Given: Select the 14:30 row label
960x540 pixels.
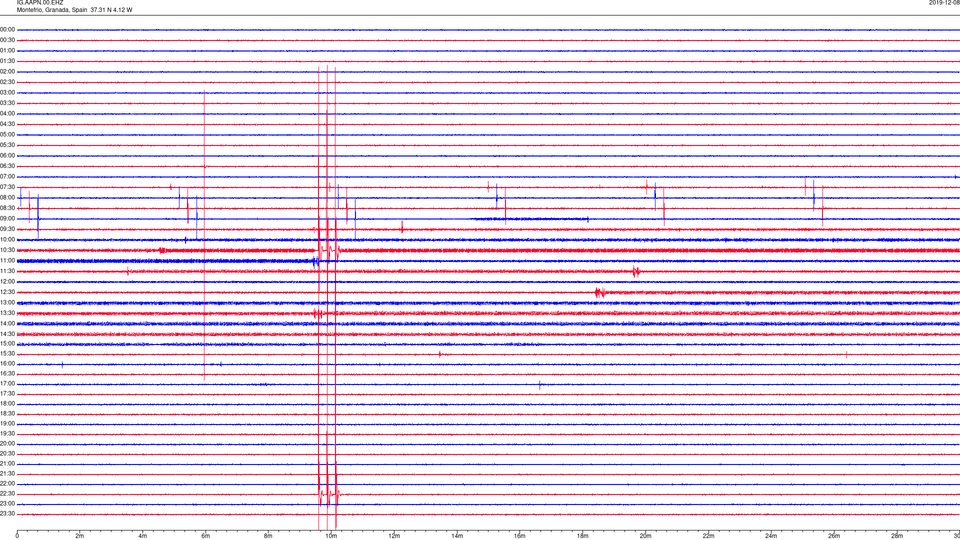Looking at the screenshot, I should [x=7, y=334].
